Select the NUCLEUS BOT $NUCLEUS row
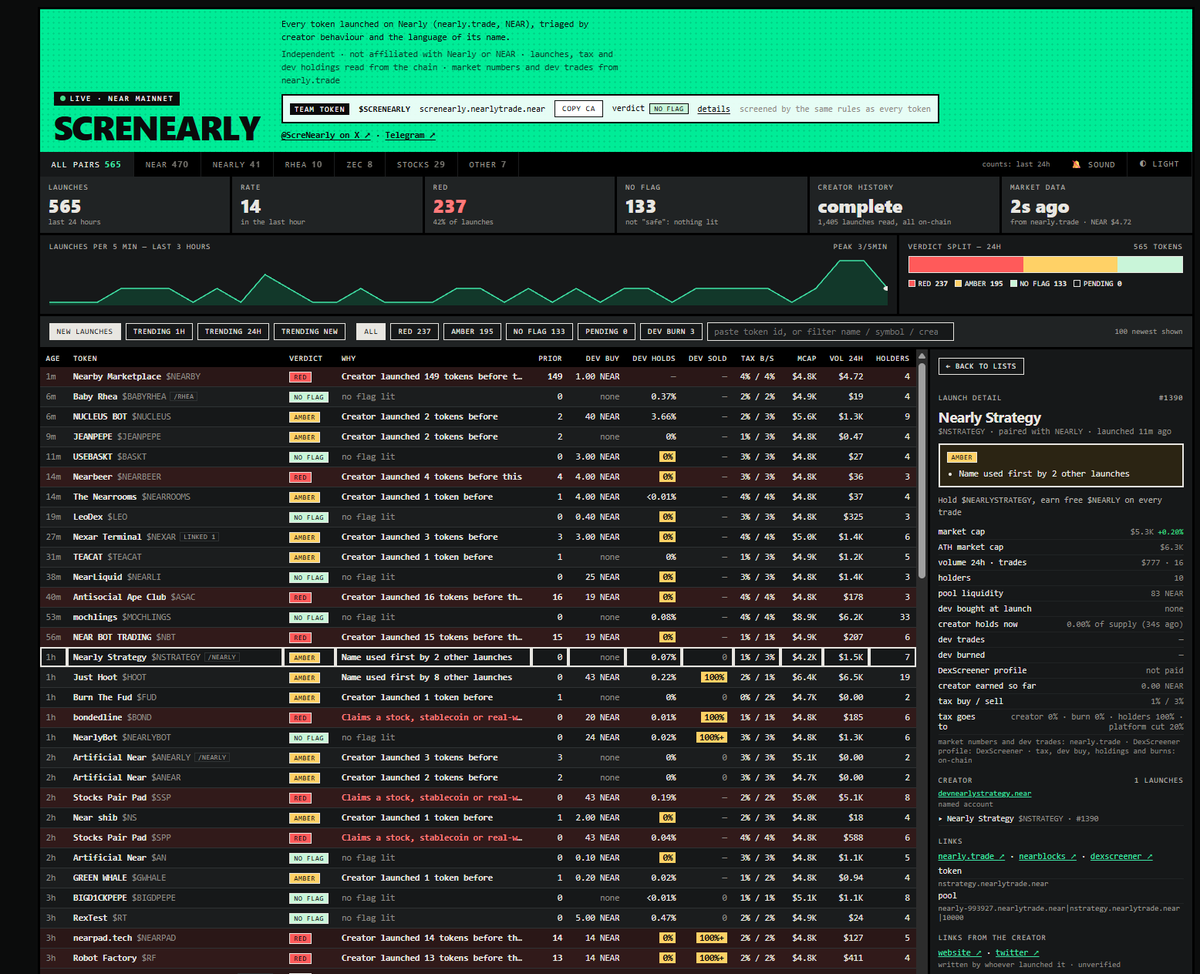Screen dimensions: 1200x974 point(478,416)
